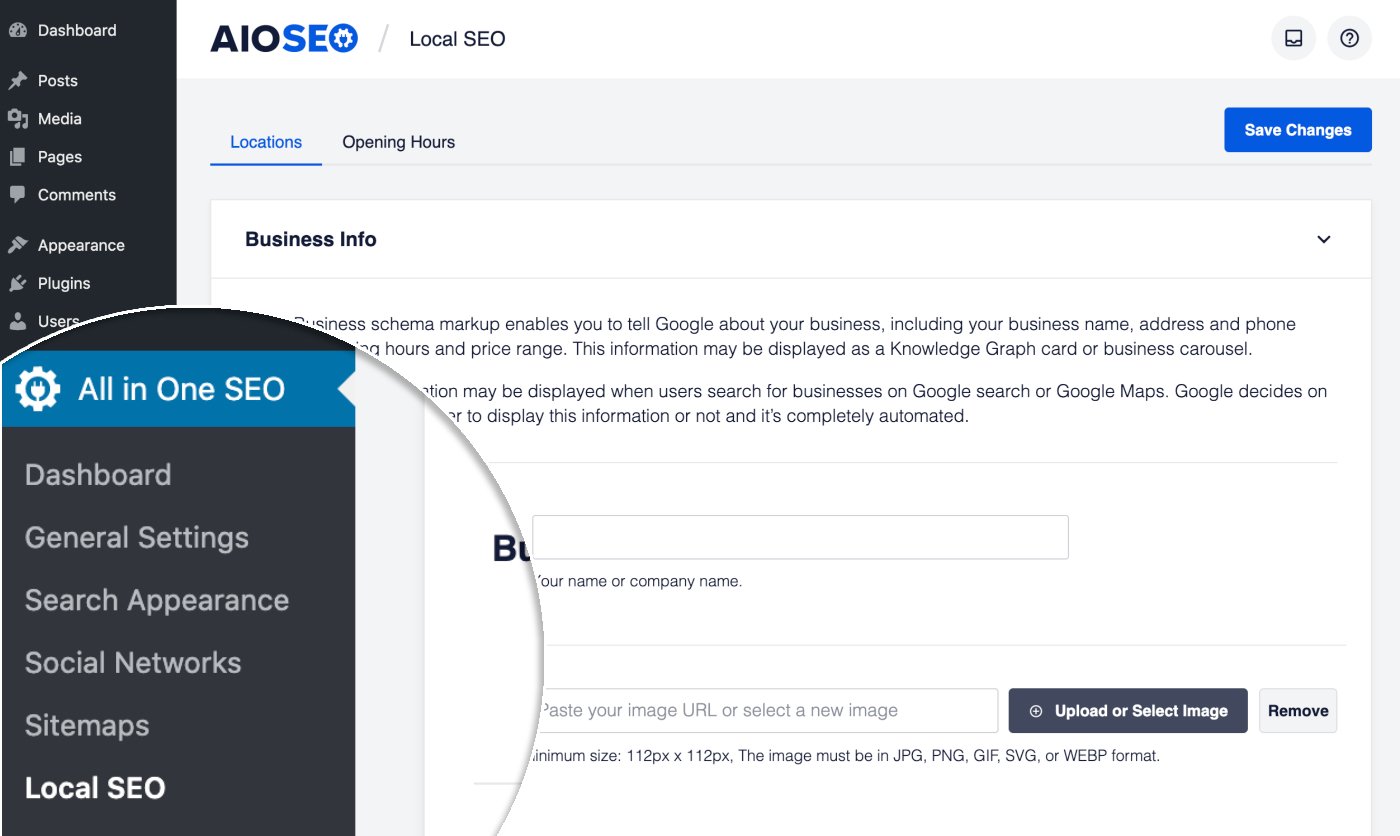This screenshot has height=836, width=1400.
Task: Go to Sitemaps in AIOSEO menu
Action: pos(87,726)
